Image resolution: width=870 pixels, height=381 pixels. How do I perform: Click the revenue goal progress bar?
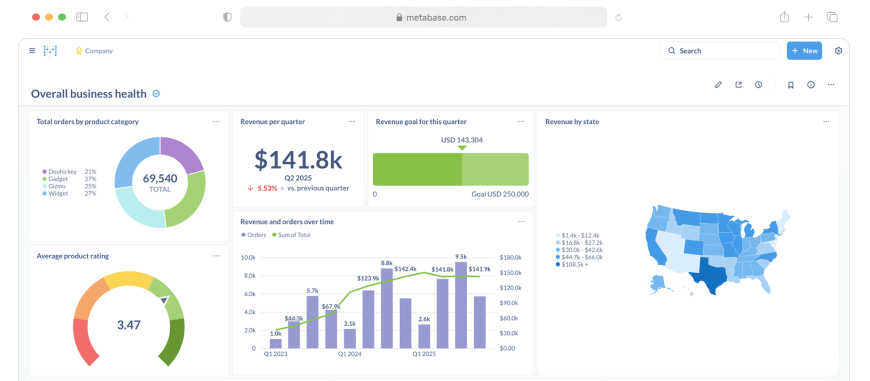click(451, 169)
